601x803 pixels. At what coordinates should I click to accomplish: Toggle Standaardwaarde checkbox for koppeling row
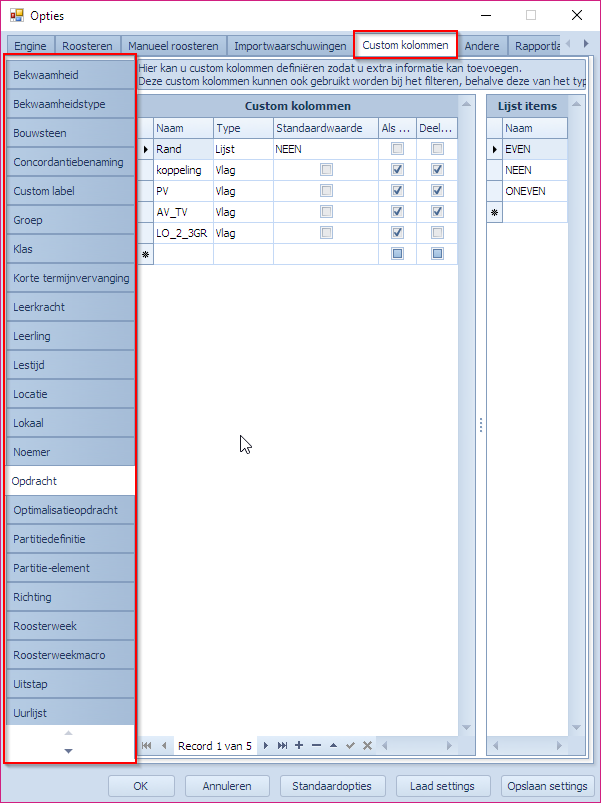[326, 170]
